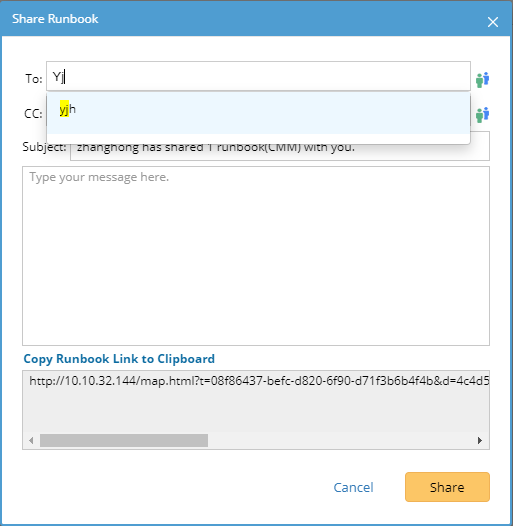
Task: Click Copy Runbook Link to Clipboard
Action: tap(119, 359)
